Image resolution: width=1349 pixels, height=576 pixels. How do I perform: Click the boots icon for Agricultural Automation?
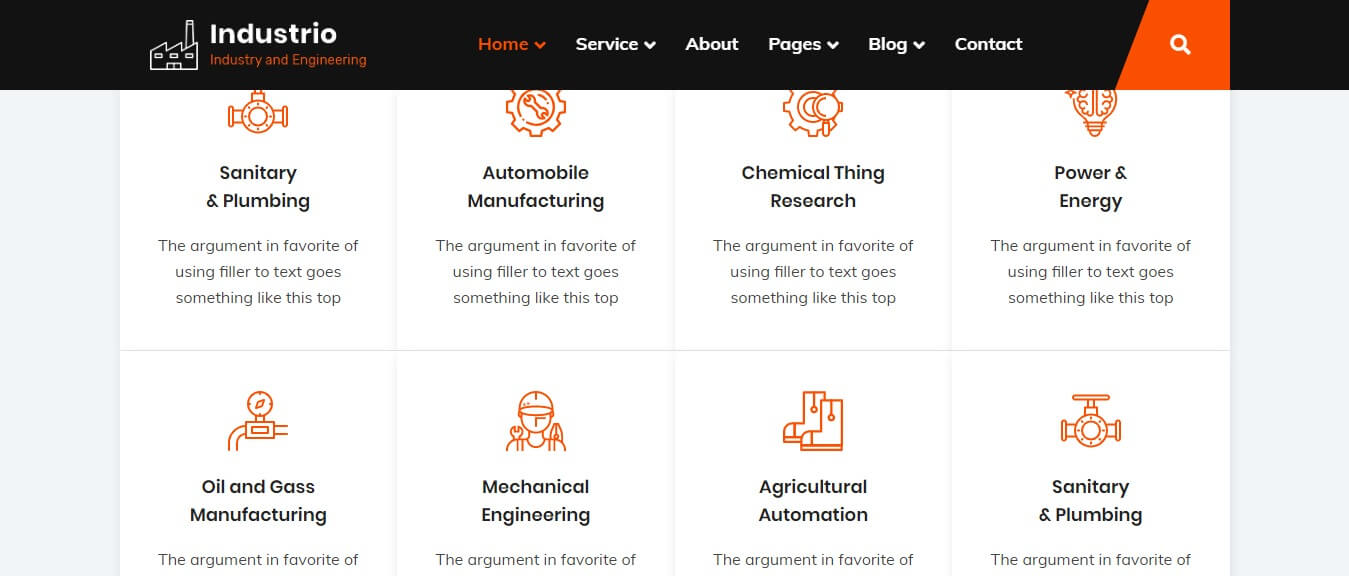pos(813,421)
